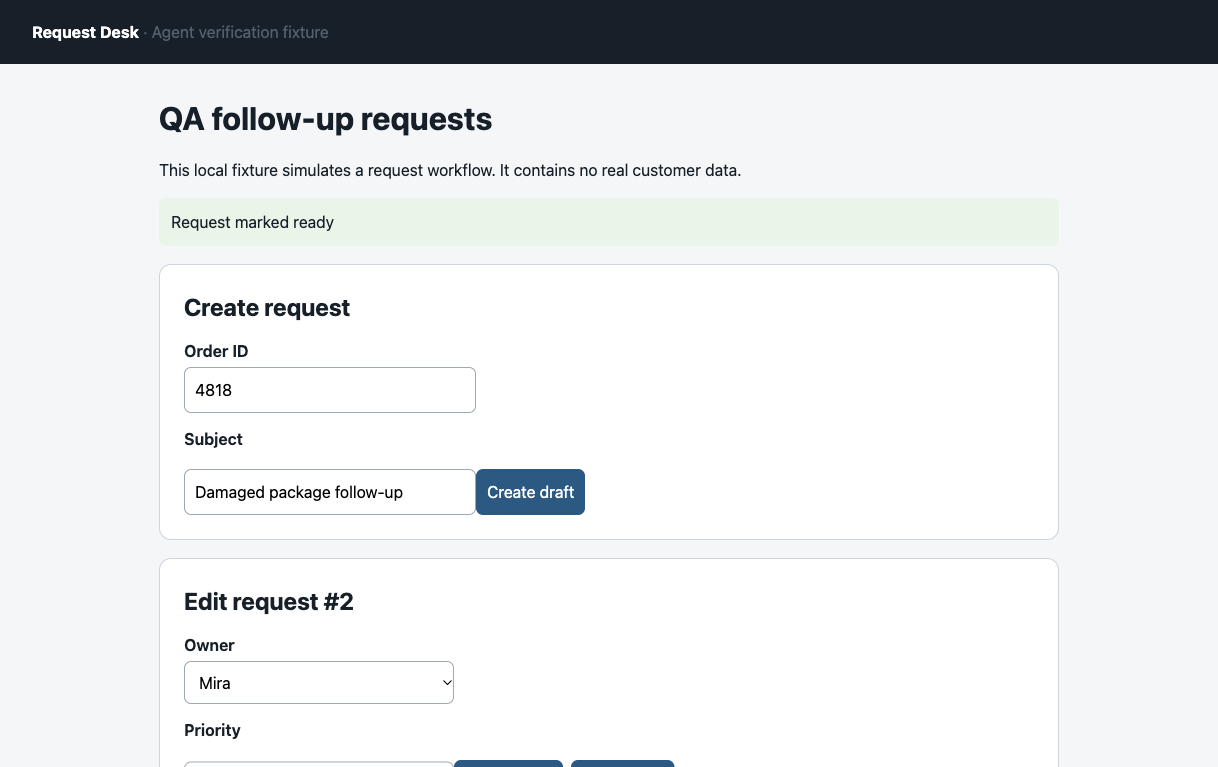
Task: Click the Order ID label
Action: click(216, 351)
